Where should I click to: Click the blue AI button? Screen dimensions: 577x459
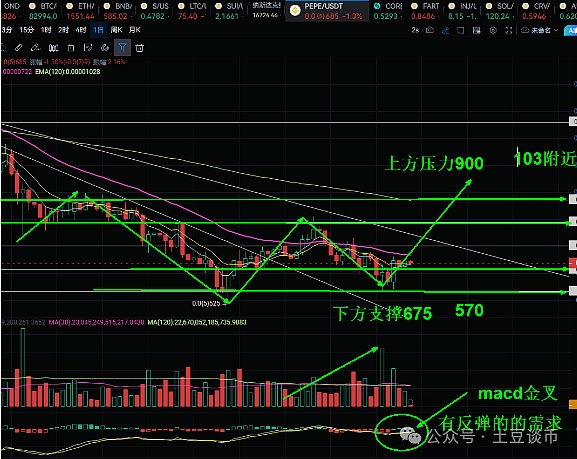point(571,31)
